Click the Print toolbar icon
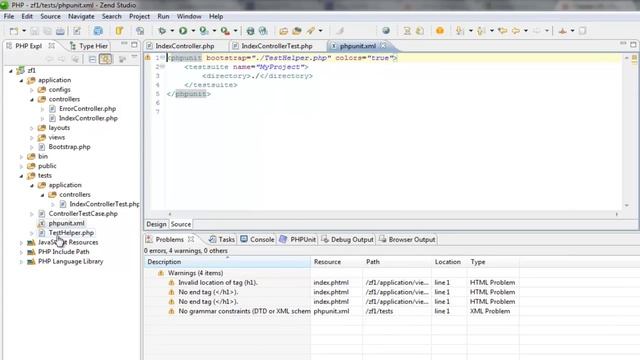 [x=60, y=31]
